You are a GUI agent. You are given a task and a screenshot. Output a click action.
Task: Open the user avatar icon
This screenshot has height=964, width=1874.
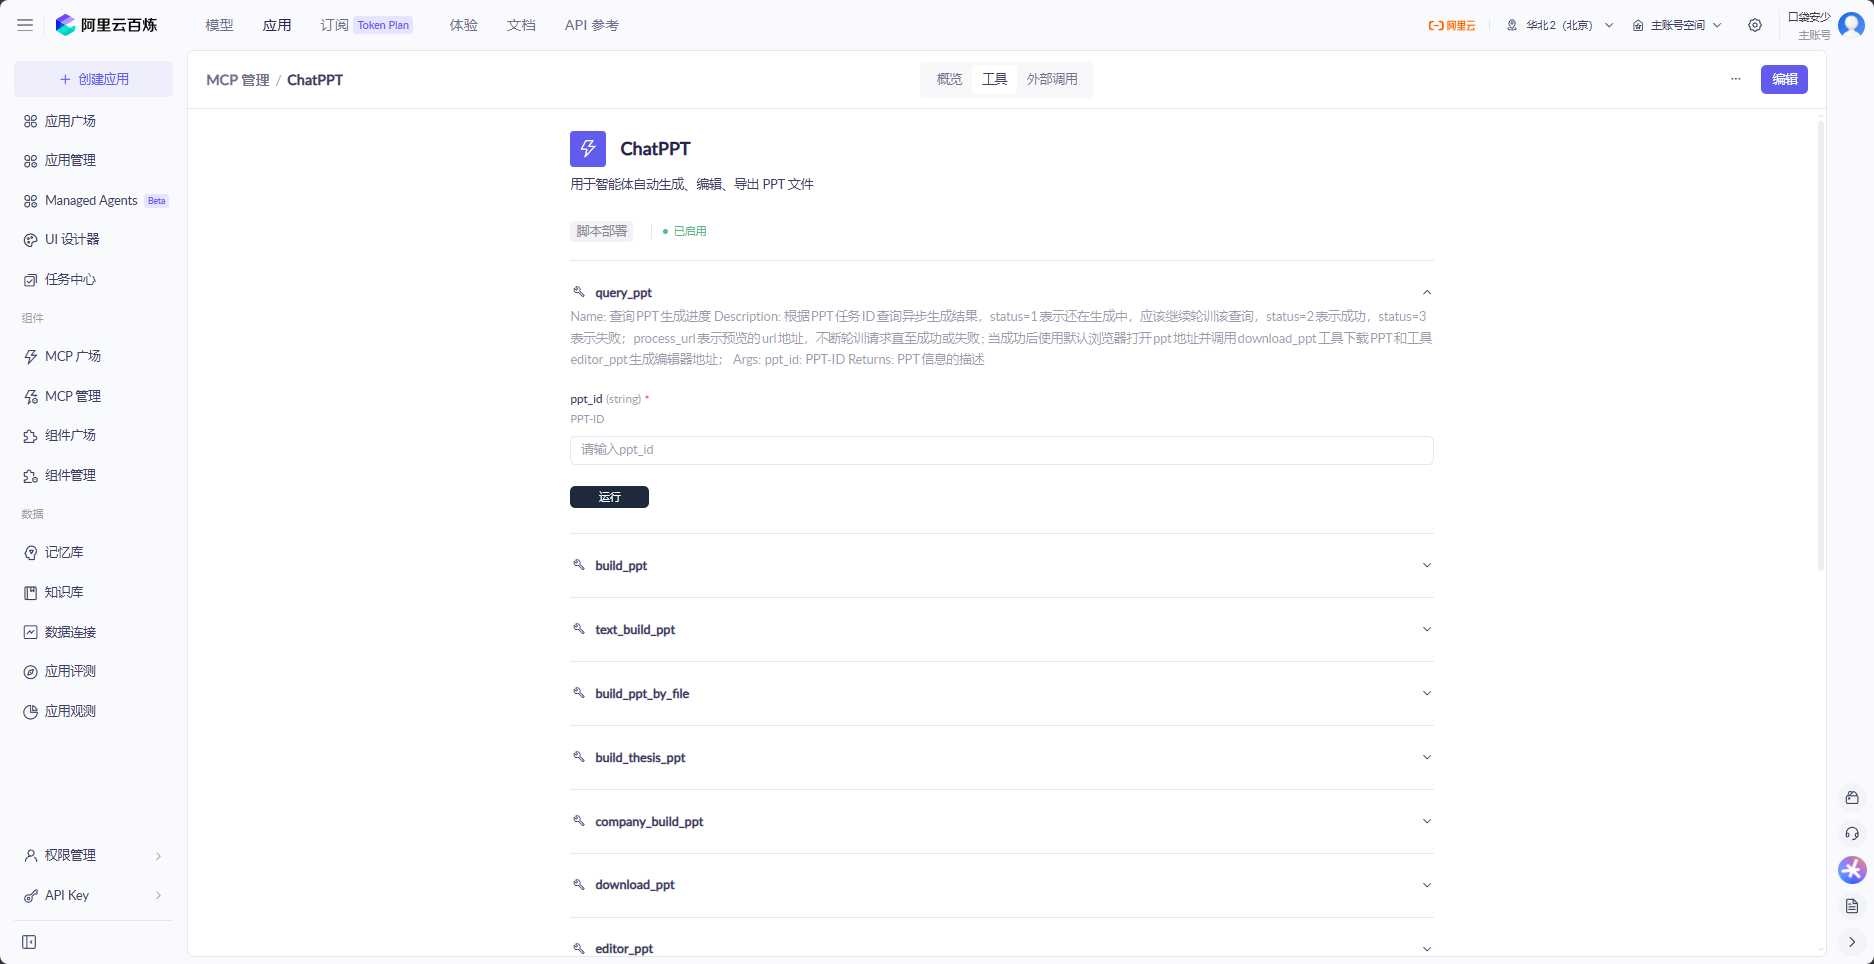pyautogui.click(x=1851, y=25)
